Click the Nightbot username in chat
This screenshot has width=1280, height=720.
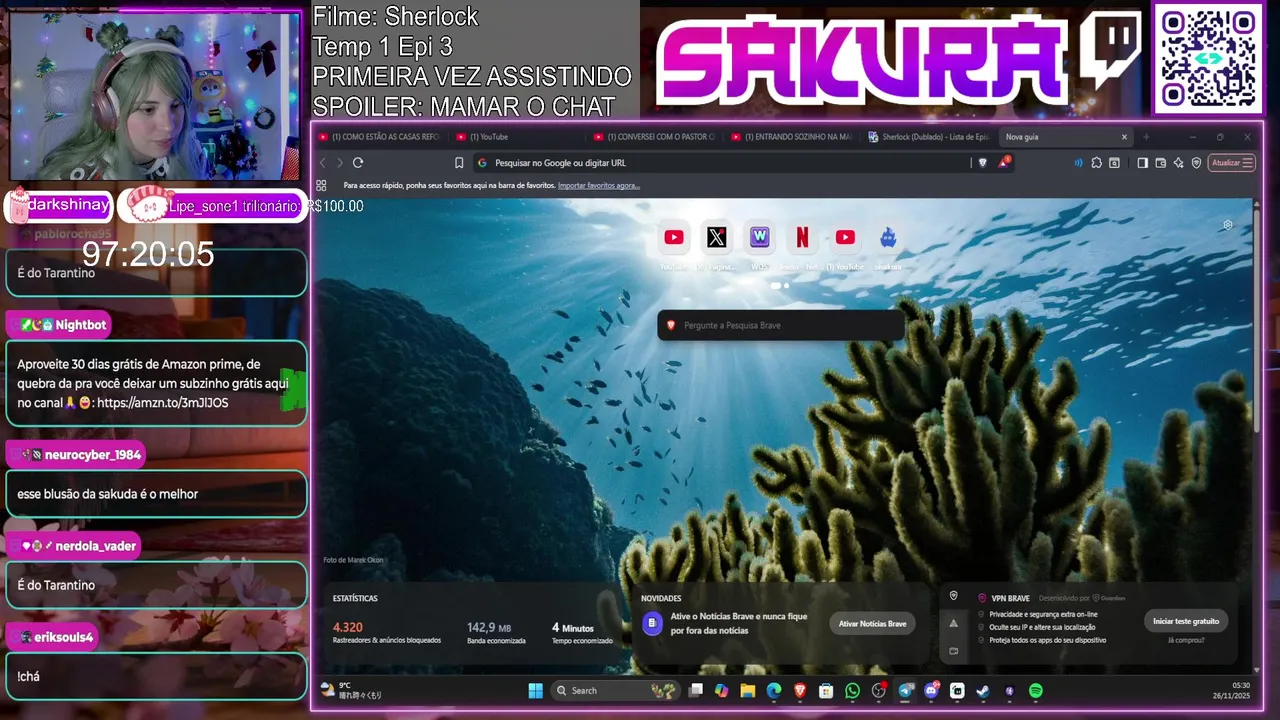pyautogui.click(x=81, y=325)
